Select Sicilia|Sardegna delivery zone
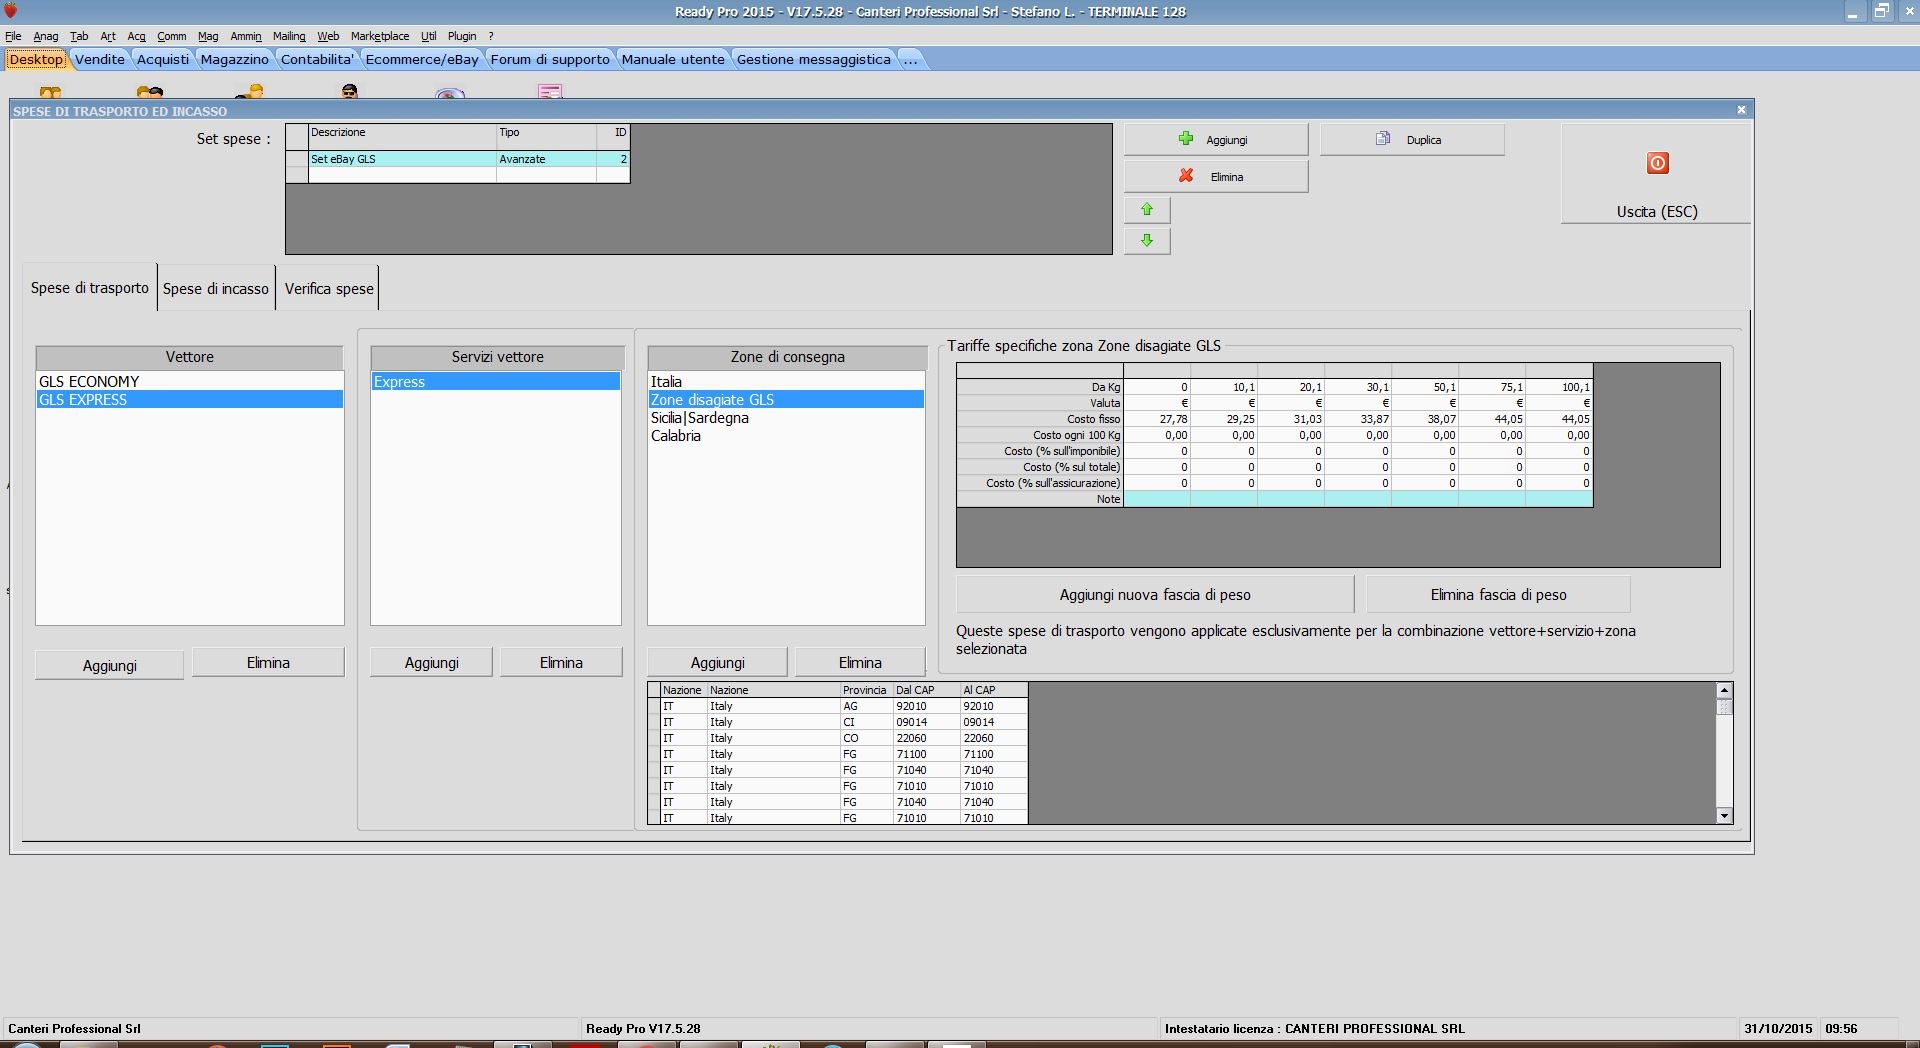The width and height of the screenshot is (1920, 1048). pyautogui.click(x=699, y=418)
